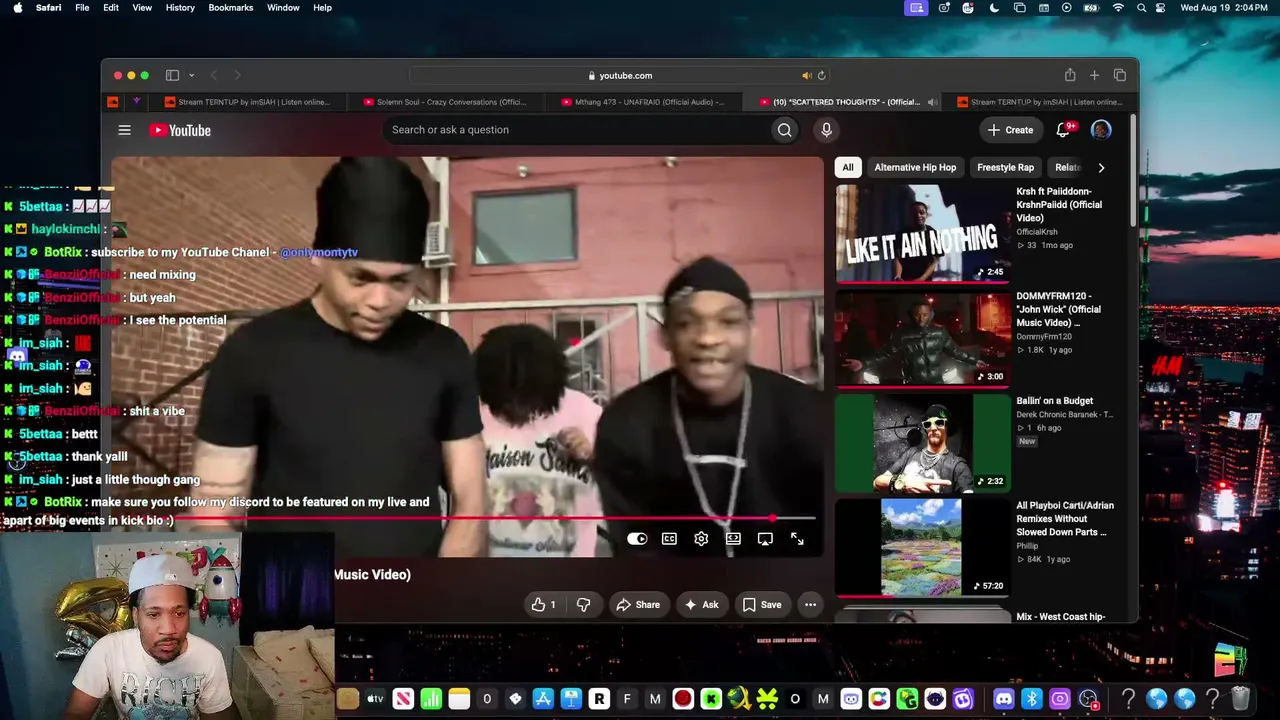The image size is (1280, 720).
Task: Cast video with the AirPlay icon
Action: pyautogui.click(x=765, y=538)
